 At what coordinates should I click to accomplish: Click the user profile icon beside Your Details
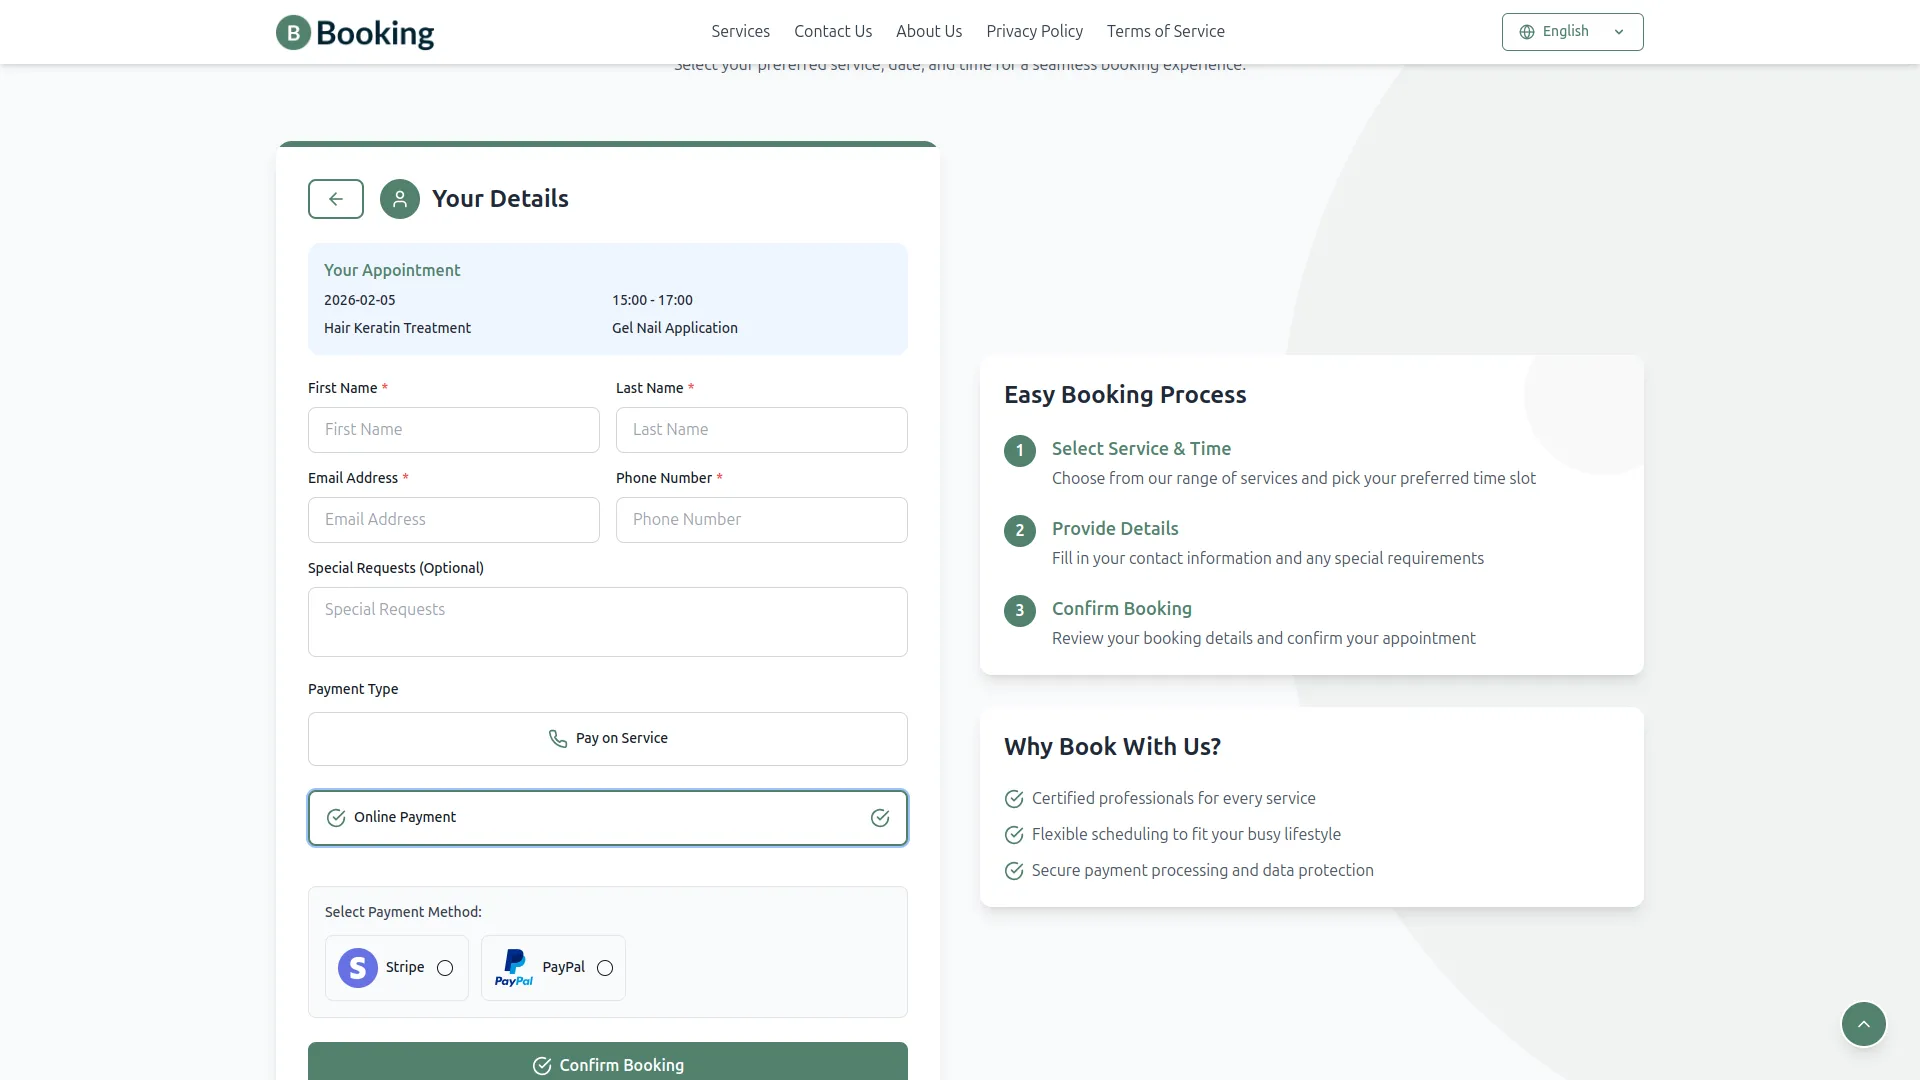(400, 199)
